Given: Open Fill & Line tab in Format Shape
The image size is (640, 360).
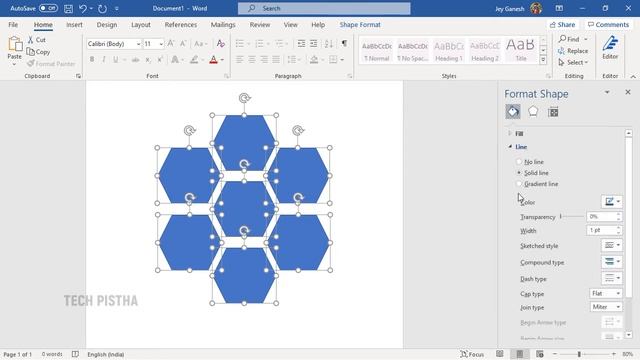Looking at the screenshot, I should tap(513, 111).
